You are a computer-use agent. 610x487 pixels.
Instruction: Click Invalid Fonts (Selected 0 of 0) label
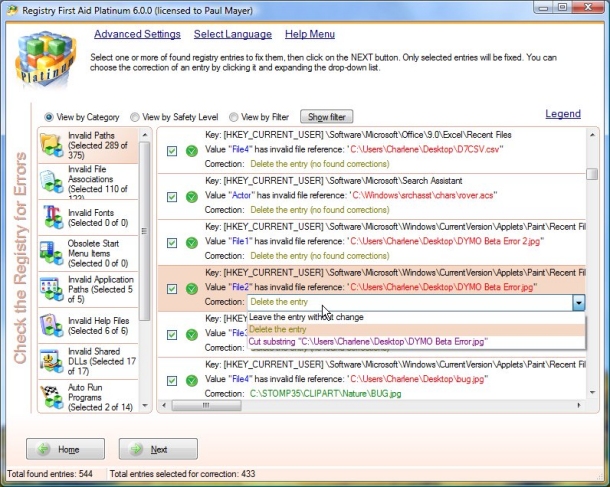(x=98, y=217)
